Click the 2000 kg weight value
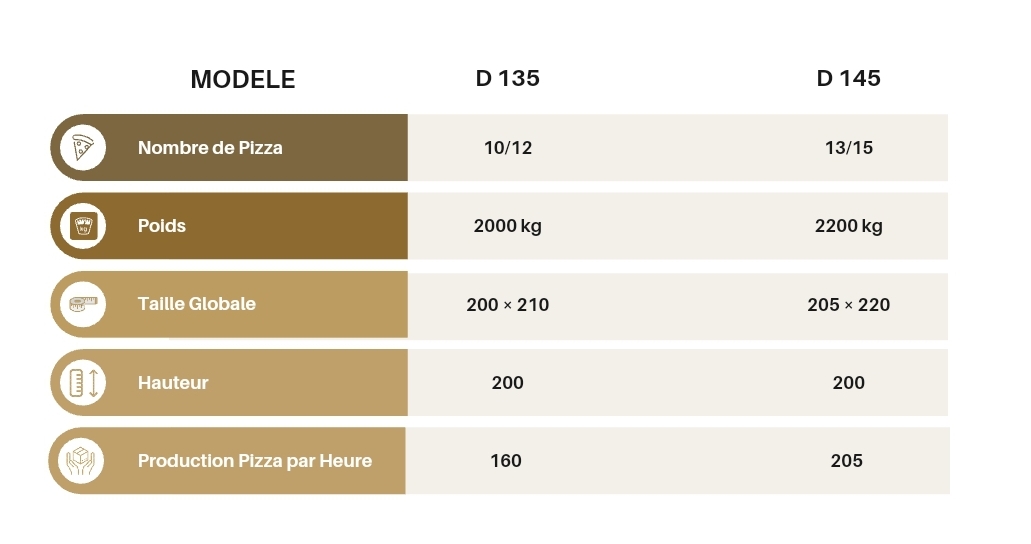1031x544 pixels. [x=508, y=226]
